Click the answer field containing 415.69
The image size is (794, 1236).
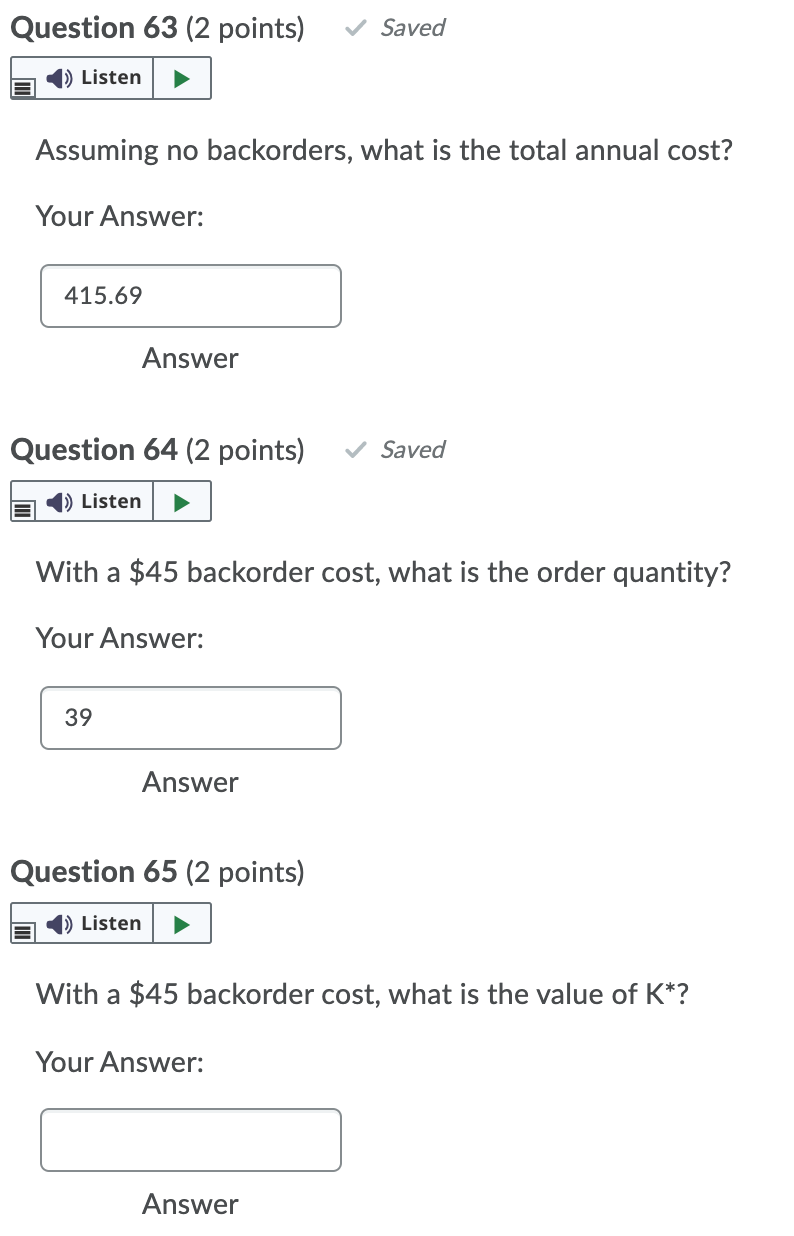[190, 296]
